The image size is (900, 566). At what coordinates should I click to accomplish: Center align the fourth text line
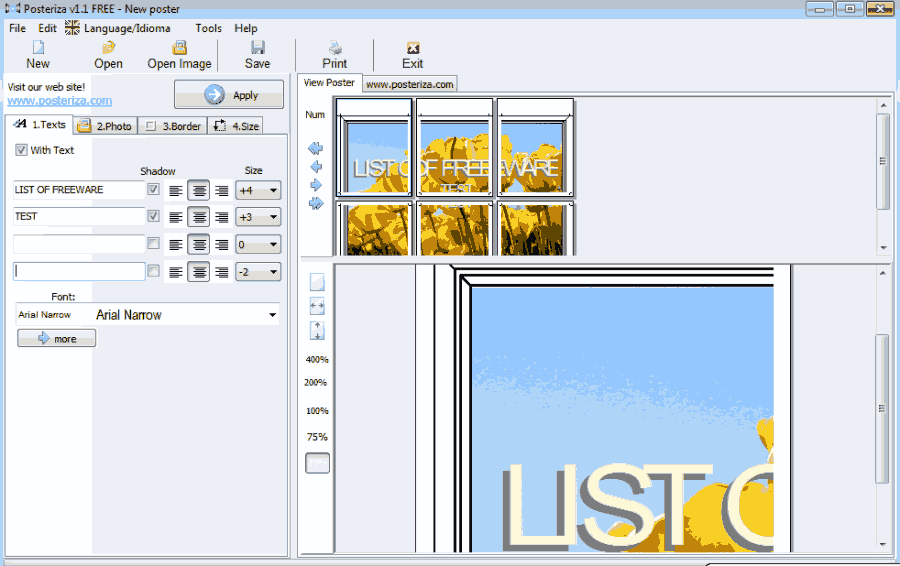point(199,272)
